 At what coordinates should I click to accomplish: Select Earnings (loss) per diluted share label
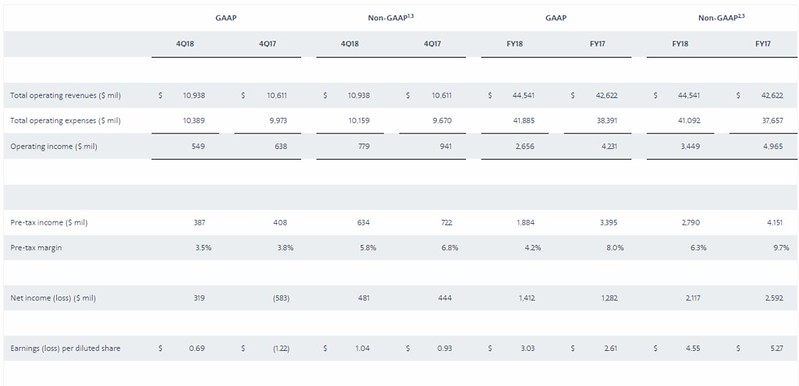tap(66, 348)
